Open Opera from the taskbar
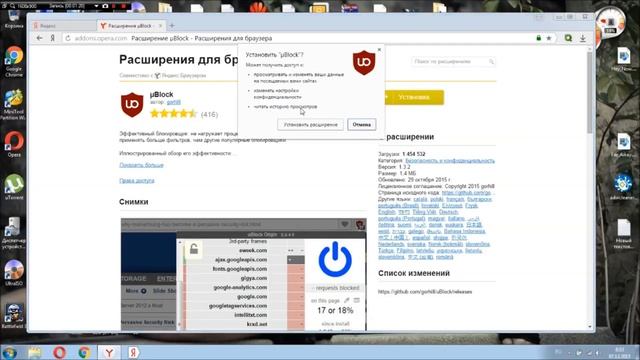Viewport: 640px width, 360px height. 60,352
